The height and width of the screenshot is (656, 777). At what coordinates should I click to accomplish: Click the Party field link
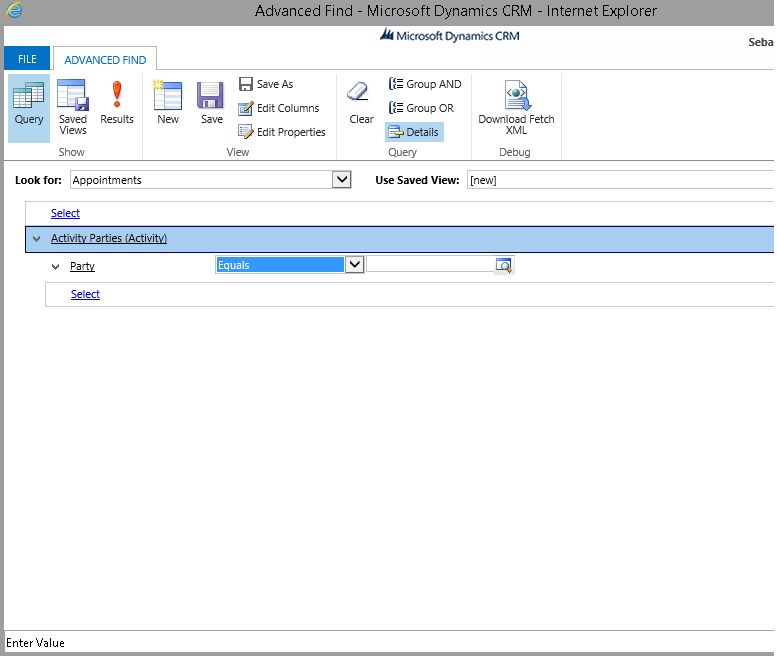click(82, 267)
